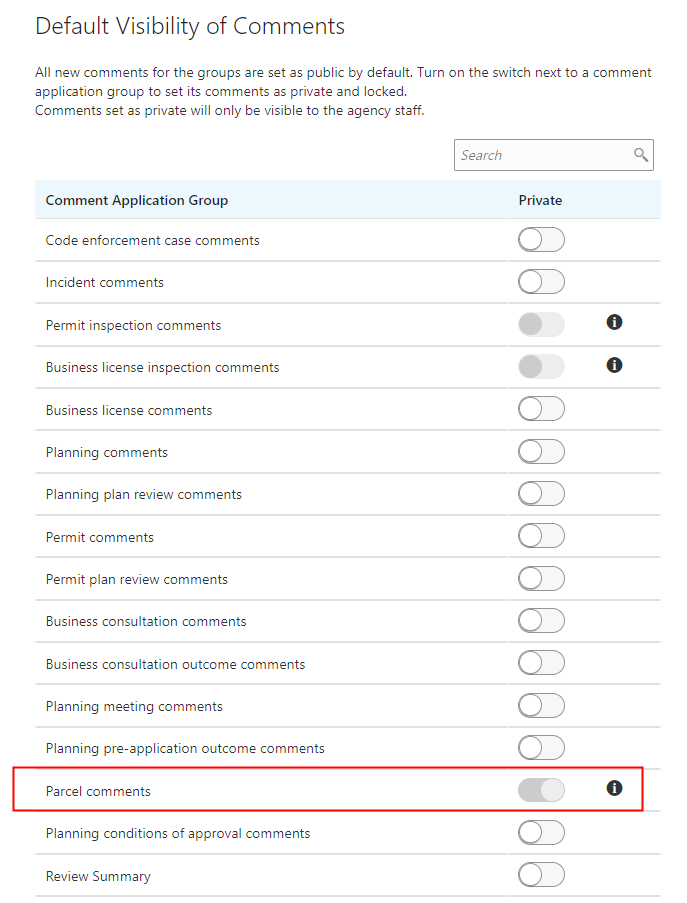Toggle Permit plan review comments private switch

coord(541,579)
